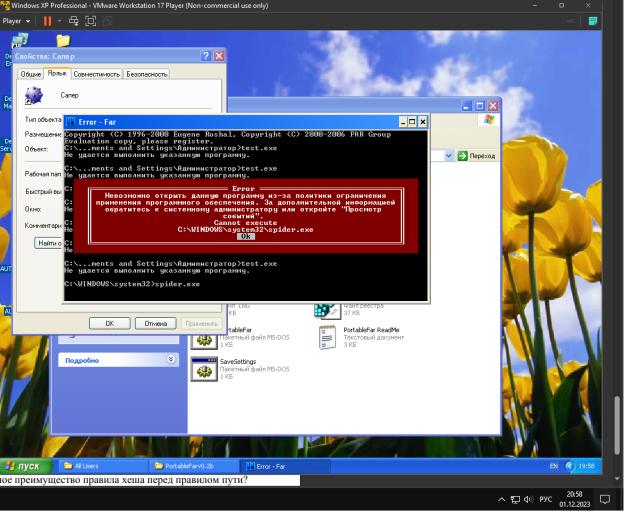Click the grayed-out Unity mode icon in VMware toolbar
This screenshot has height=511, width=624.
(107, 21)
